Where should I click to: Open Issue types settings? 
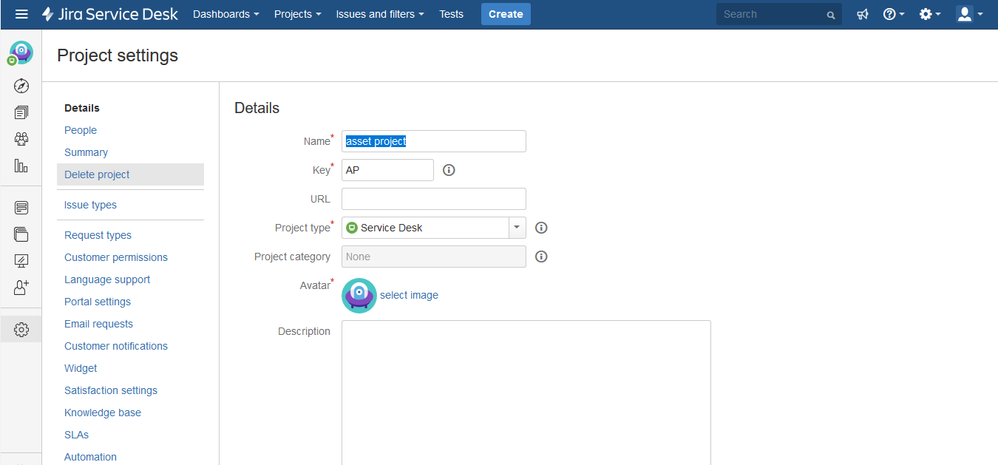[x=90, y=205]
